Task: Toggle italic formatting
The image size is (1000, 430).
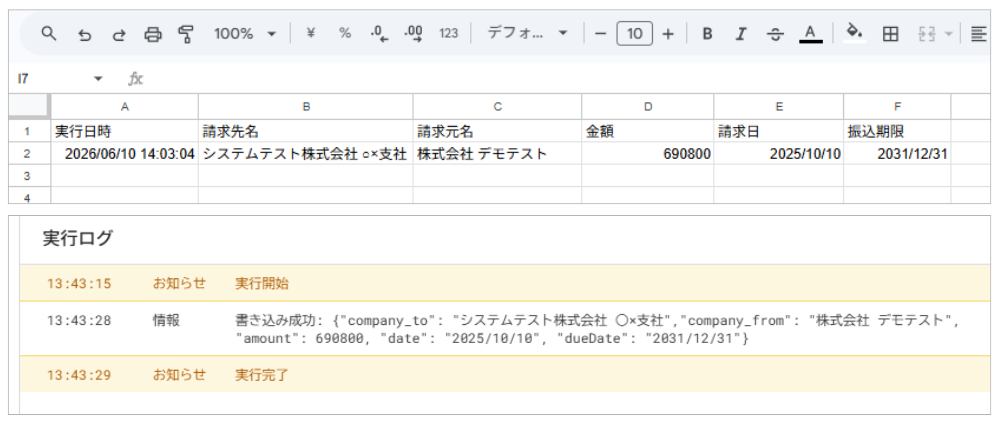Action: (x=740, y=34)
